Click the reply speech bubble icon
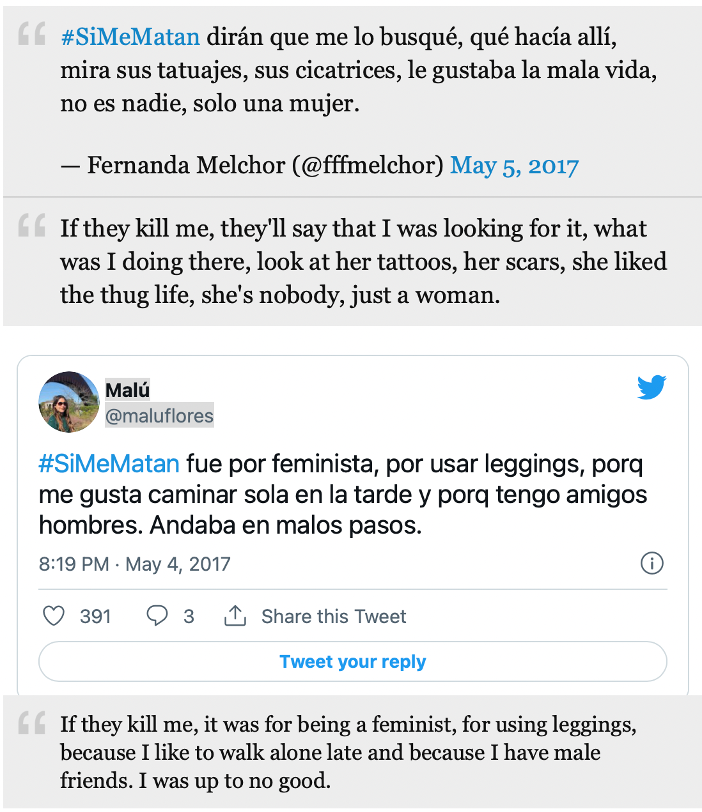The image size is (702, 812). coord(157,616)
